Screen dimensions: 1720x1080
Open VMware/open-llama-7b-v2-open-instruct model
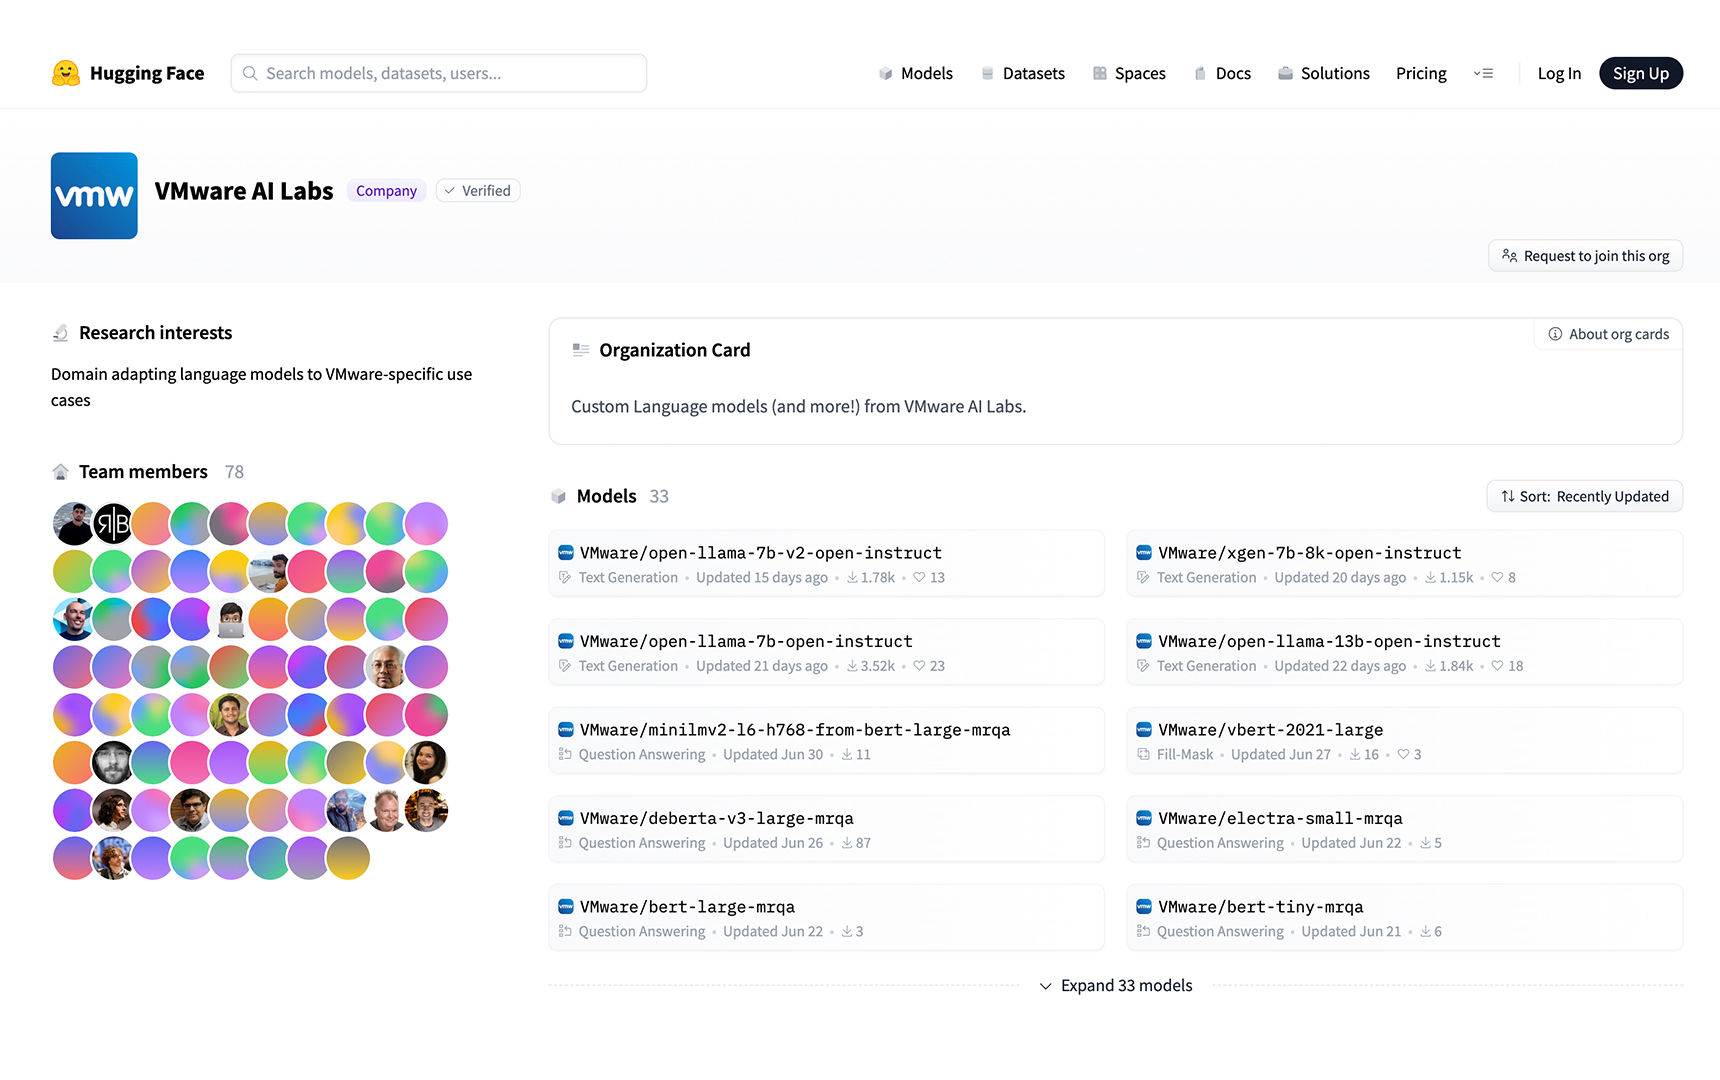point(826,564)
